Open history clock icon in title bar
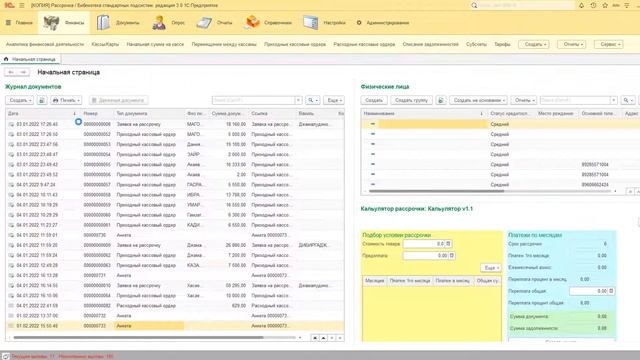 click(x=593, y=5)
